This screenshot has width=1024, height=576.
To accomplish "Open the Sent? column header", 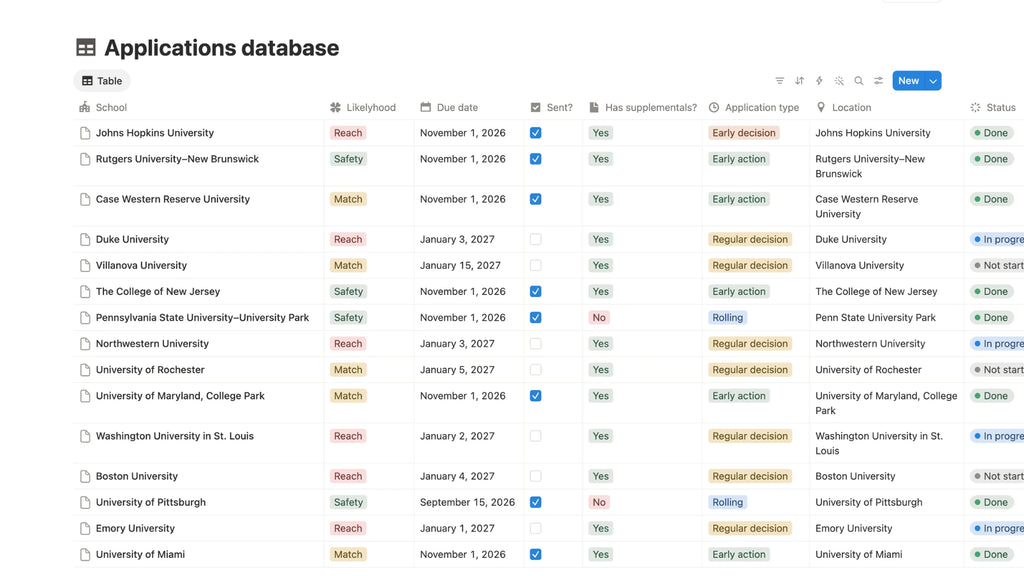I will coord(551,108).
